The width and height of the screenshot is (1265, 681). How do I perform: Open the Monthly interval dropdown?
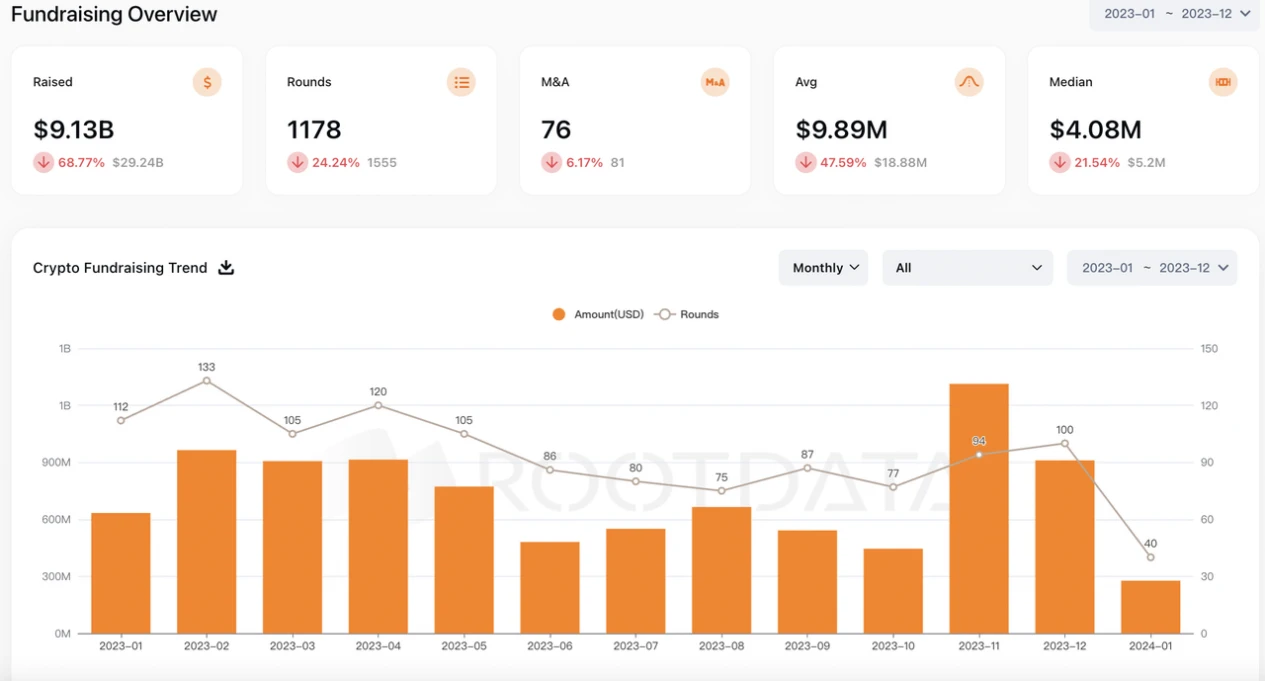pyautogui.click(x=824, y=268)
